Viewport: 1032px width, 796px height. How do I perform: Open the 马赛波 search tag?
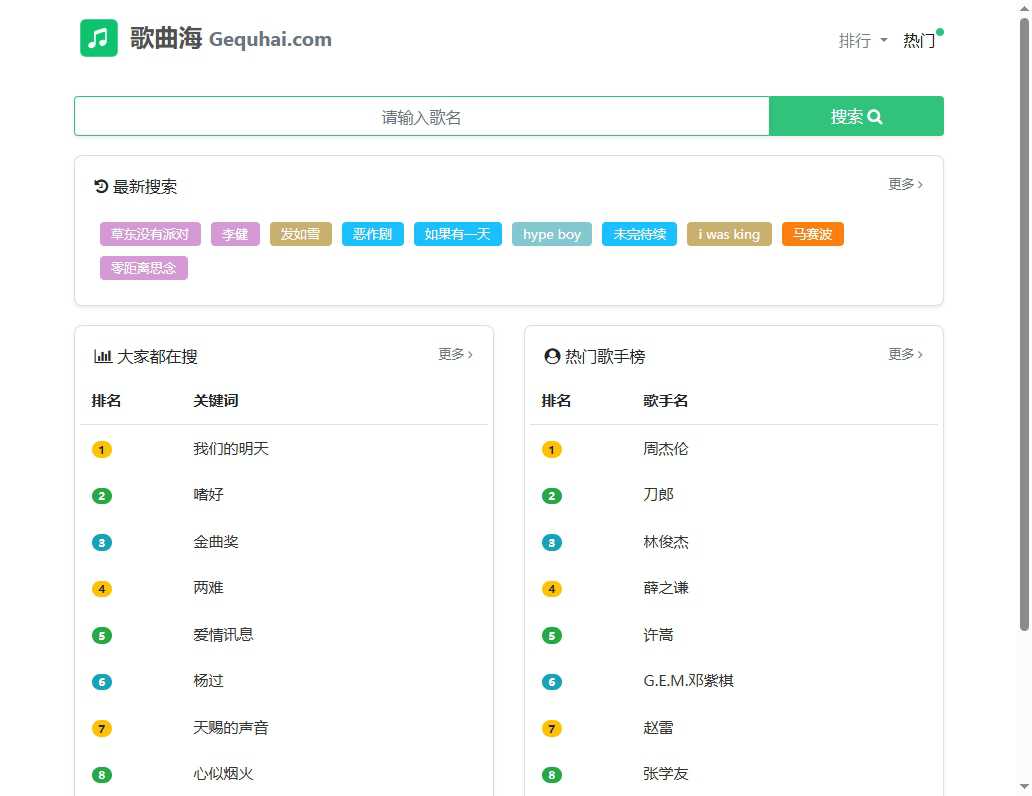[x=812, y=234]
